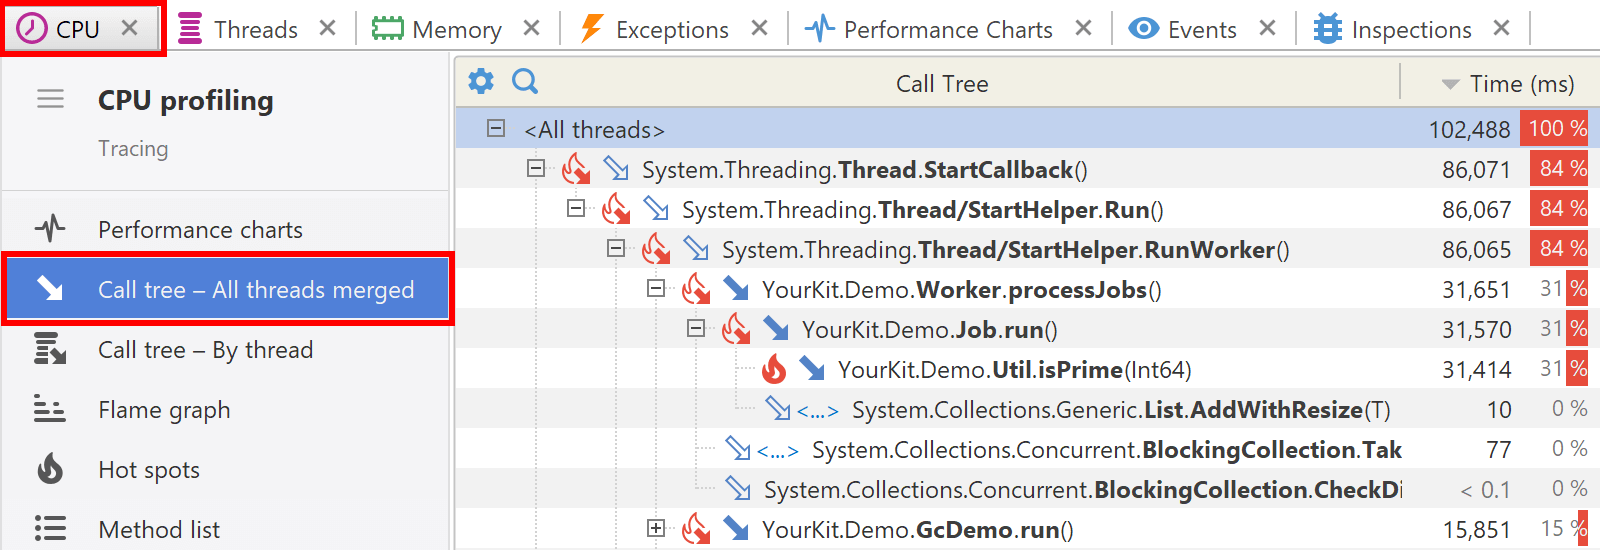Screen dimensions: 1600x550
Task: Collapse the Thread.StartCallback() node
Action: coord(536,168)
